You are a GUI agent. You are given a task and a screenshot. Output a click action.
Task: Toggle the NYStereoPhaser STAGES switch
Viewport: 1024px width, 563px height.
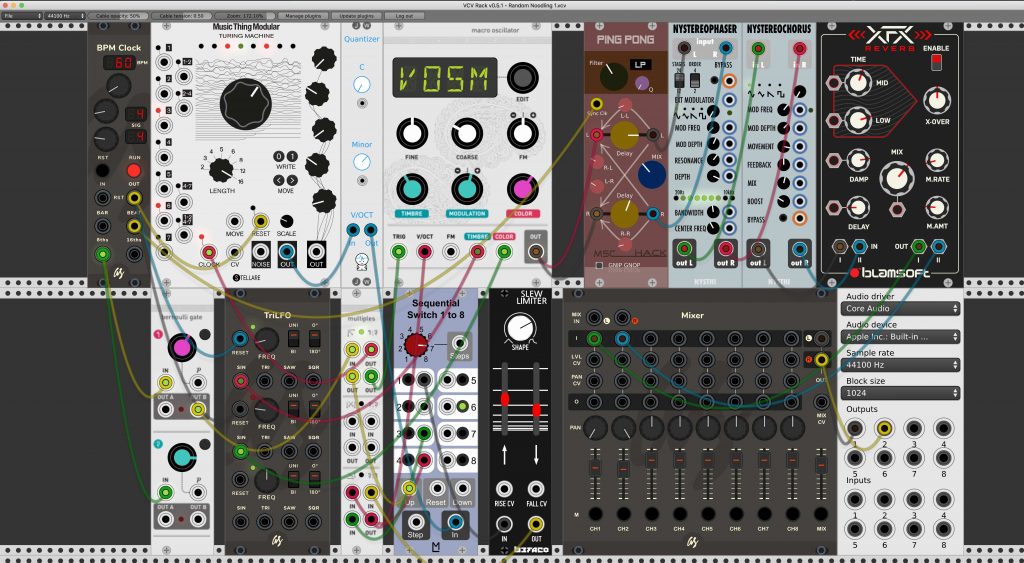[679, 80]
